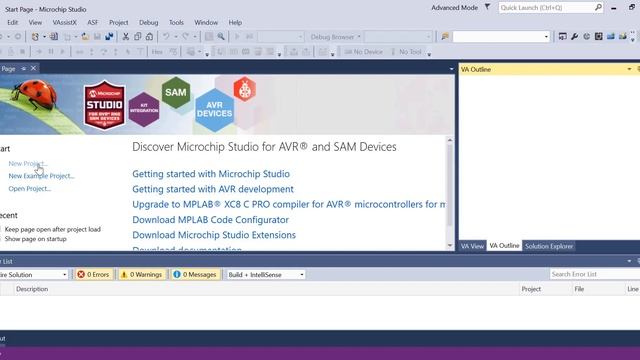This screenshot has height=360, width=640.
Task: Click the No Tool button
Action: coord(406,52)
